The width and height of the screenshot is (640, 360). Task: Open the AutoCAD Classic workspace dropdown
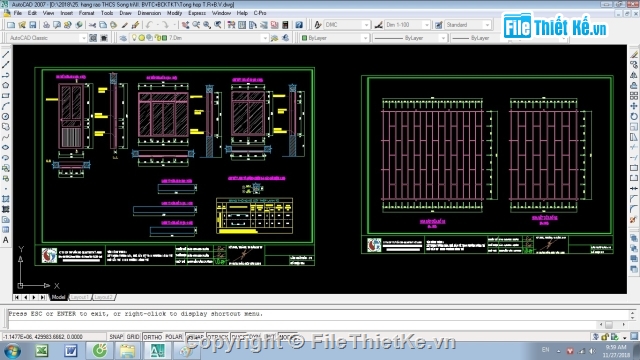(x=47, y=38)
